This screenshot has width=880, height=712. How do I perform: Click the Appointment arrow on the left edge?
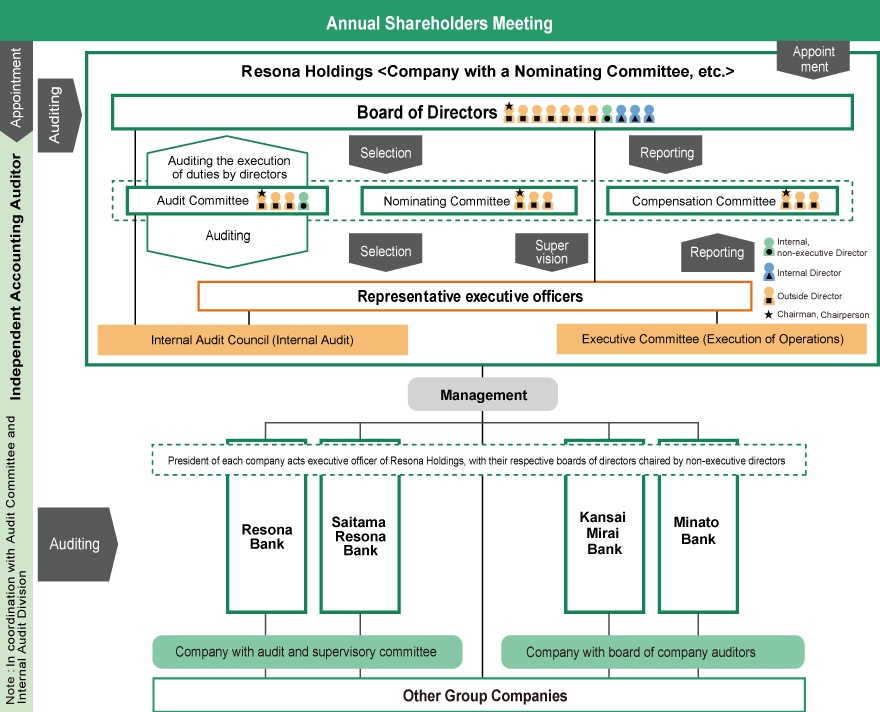pyautogui.click(x=16, y=90)
